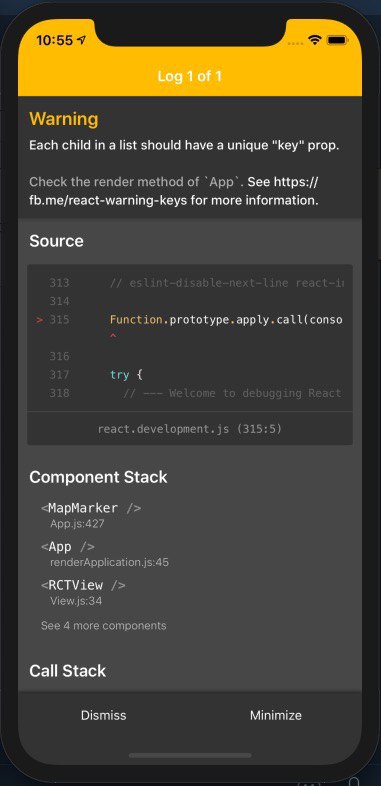
Task: Open the MapMarker component stack entry
Action: pos(91,515)
